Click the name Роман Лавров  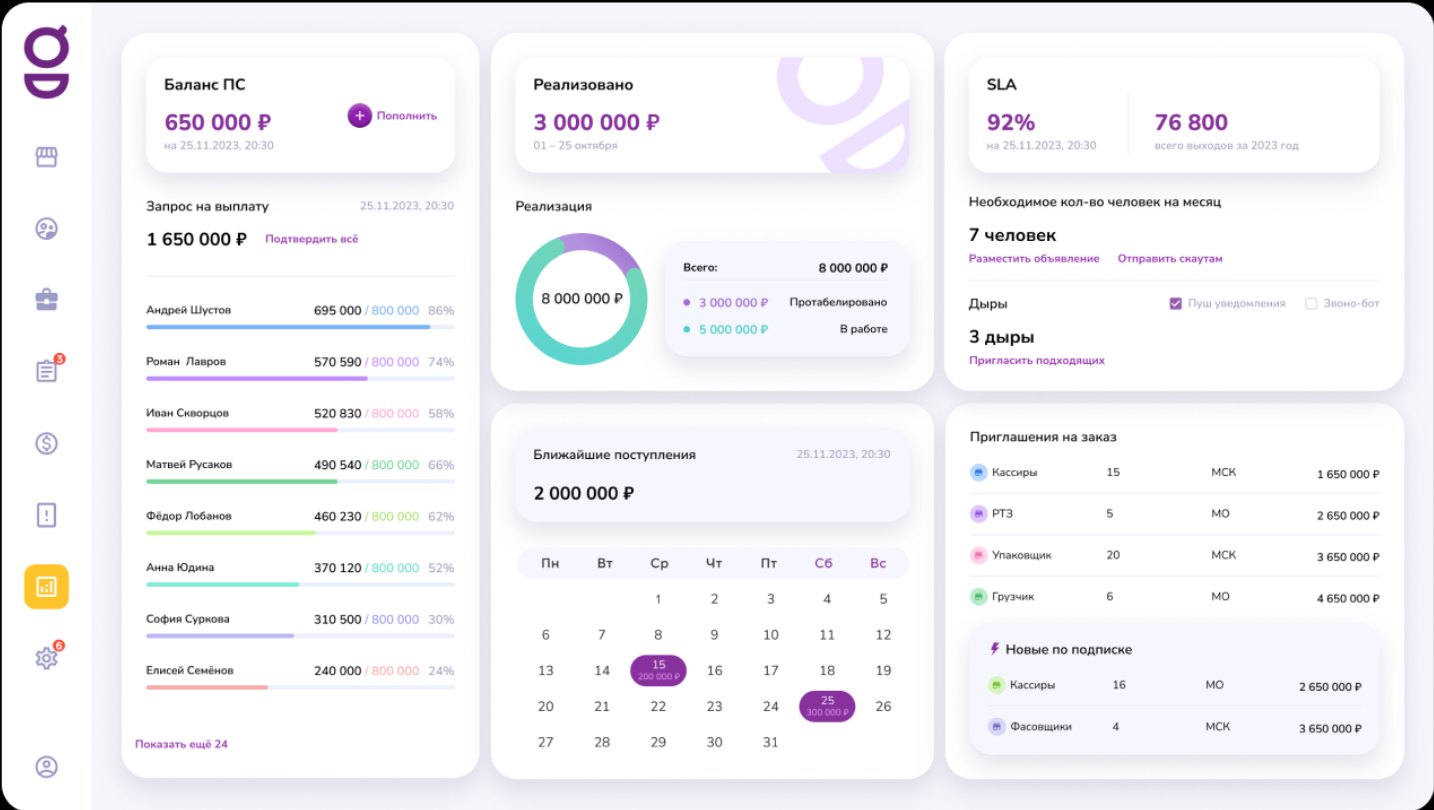186,362
